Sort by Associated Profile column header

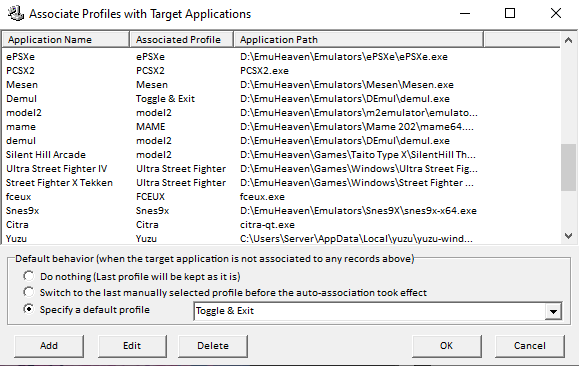click(181, 40)
